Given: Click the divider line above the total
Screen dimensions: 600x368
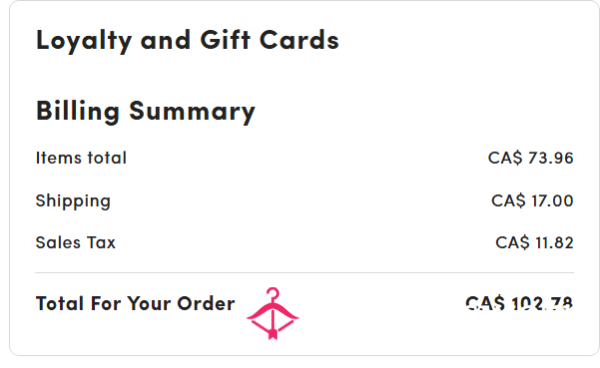Looking at the screenshot, I should (305, 273).
